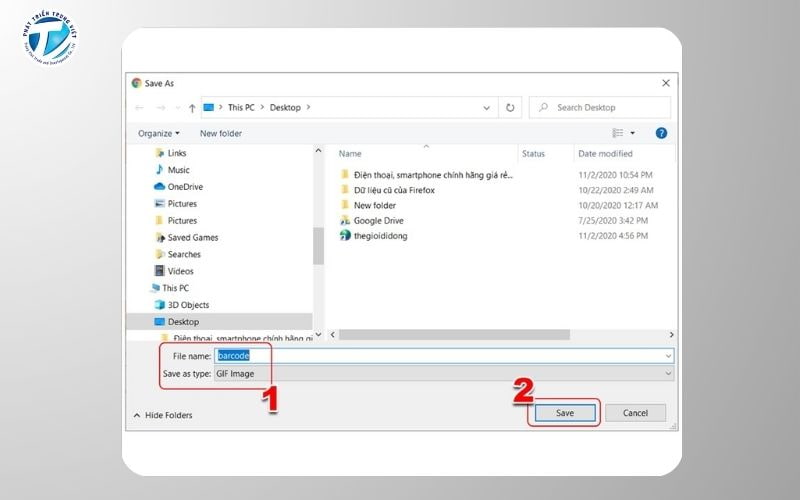Sort files by Name column header
800x500 pixels.
tap(350, 154)
